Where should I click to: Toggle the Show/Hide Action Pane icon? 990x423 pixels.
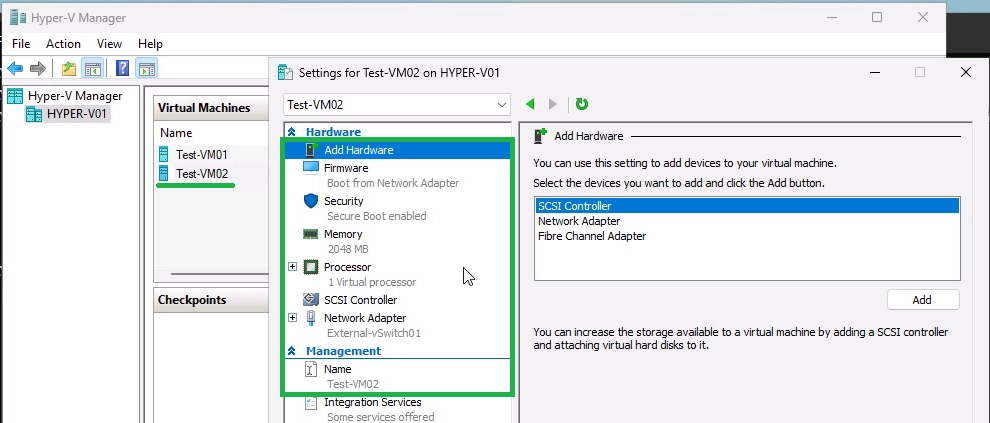(146, 69)
